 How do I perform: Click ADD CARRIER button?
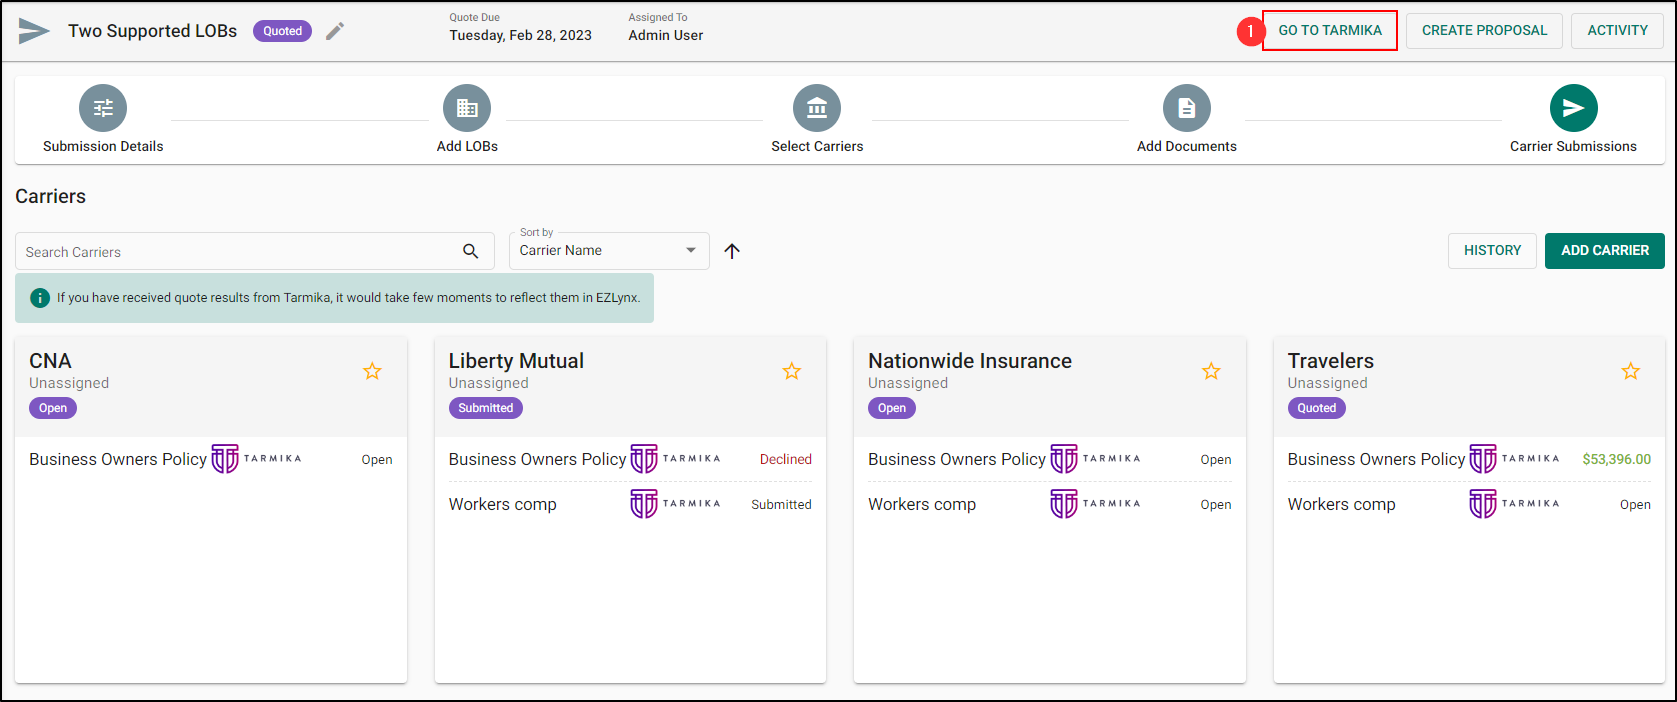point(1605,251)
